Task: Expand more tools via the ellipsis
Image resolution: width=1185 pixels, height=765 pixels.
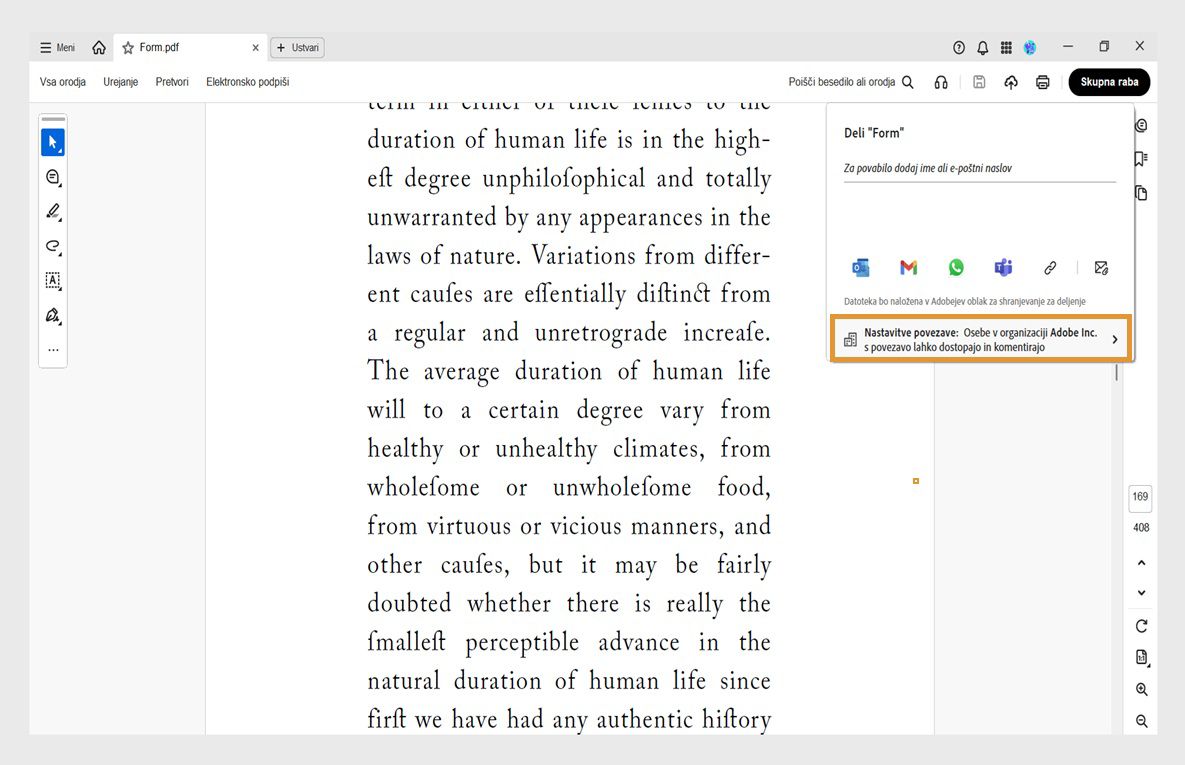Action: click(53, 350)
